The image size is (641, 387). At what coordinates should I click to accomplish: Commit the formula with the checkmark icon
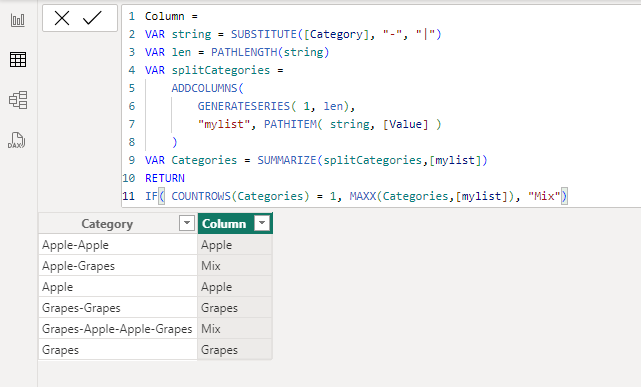click(x=92, y=18)
